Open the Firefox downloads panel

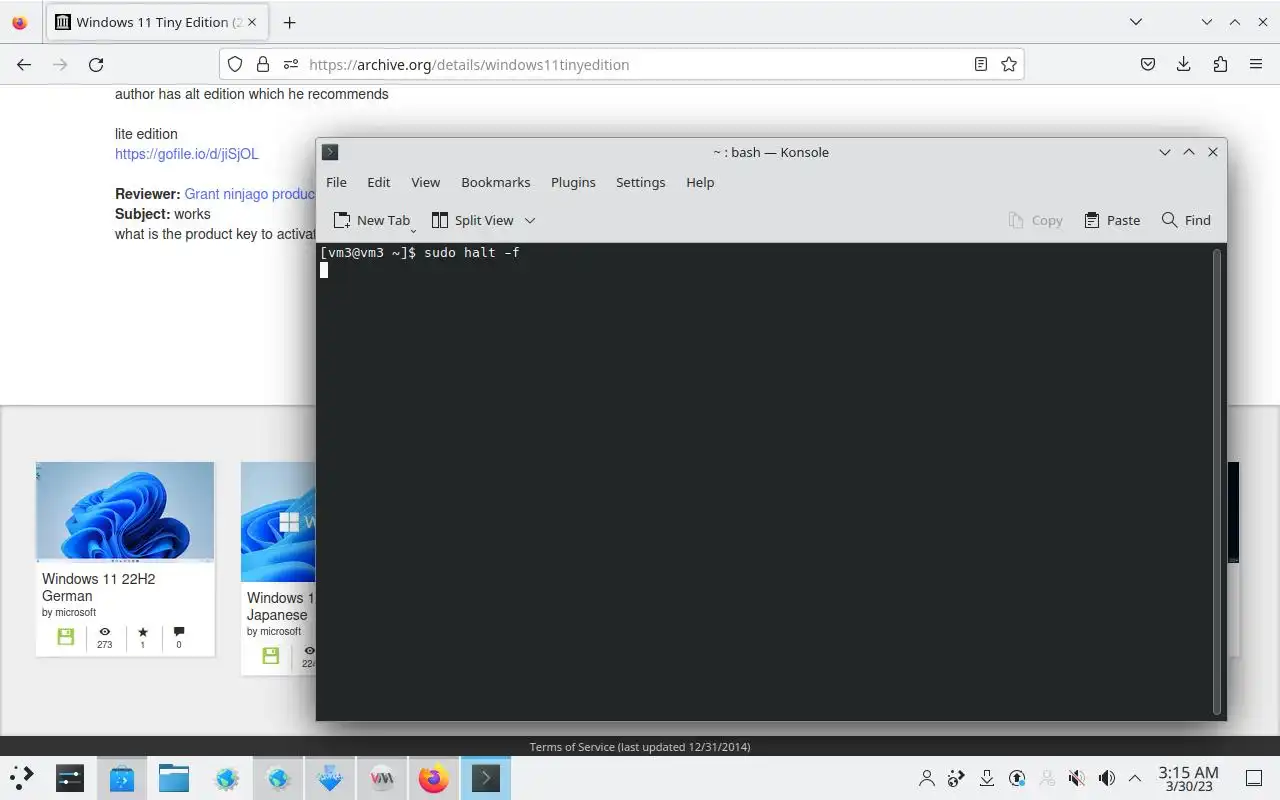(1184, 64)
